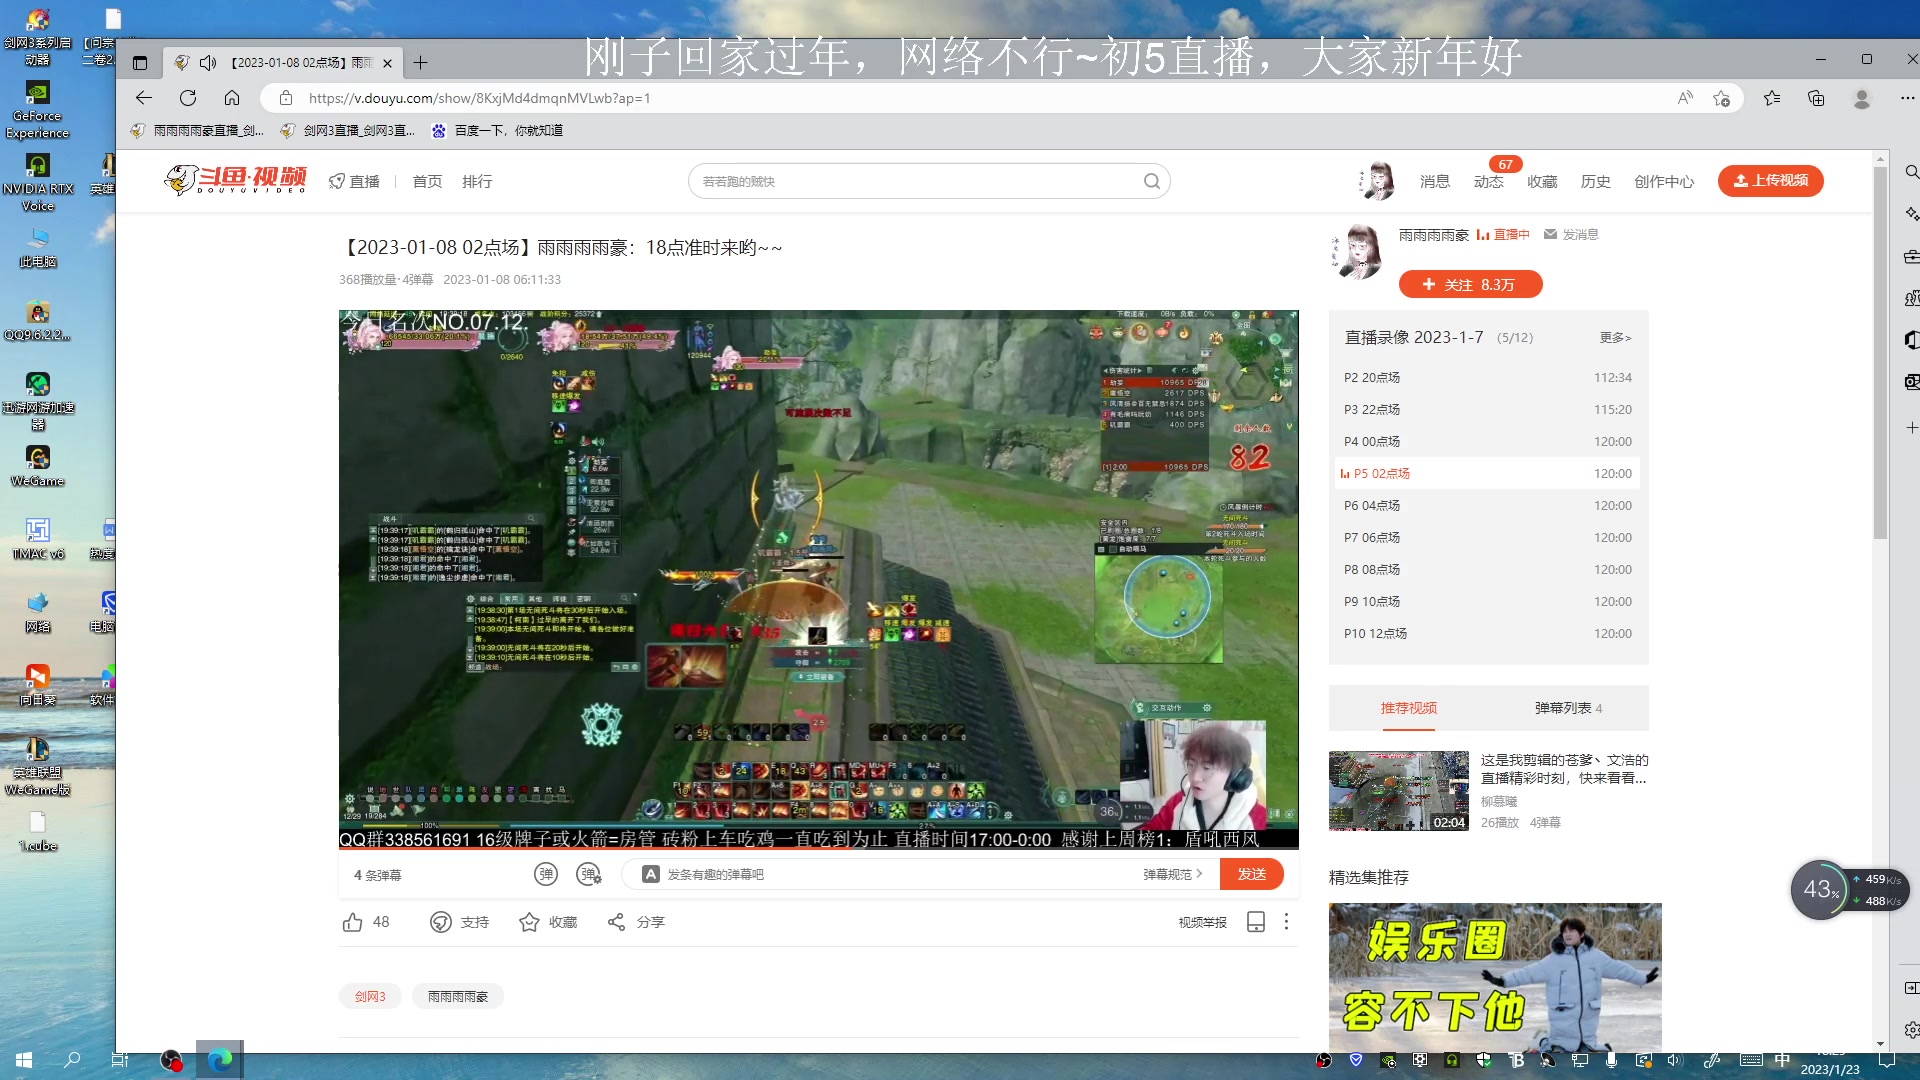Favorite the video with 收藏 star
Viewport: 1920px width, 1080px height.
[529, 922]
